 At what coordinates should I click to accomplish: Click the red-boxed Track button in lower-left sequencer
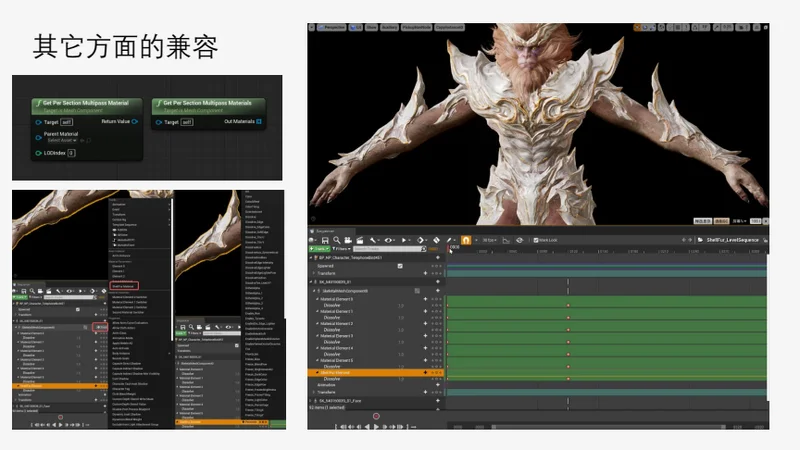101,327
